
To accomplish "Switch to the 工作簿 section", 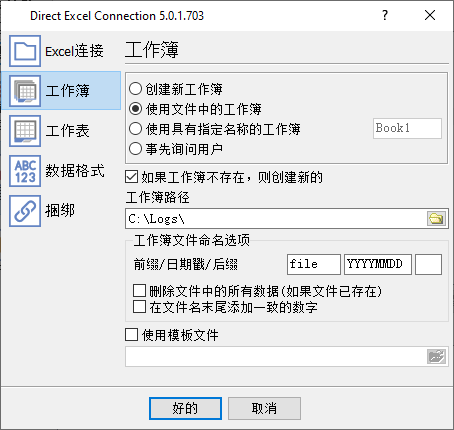I will click(61, 91).
